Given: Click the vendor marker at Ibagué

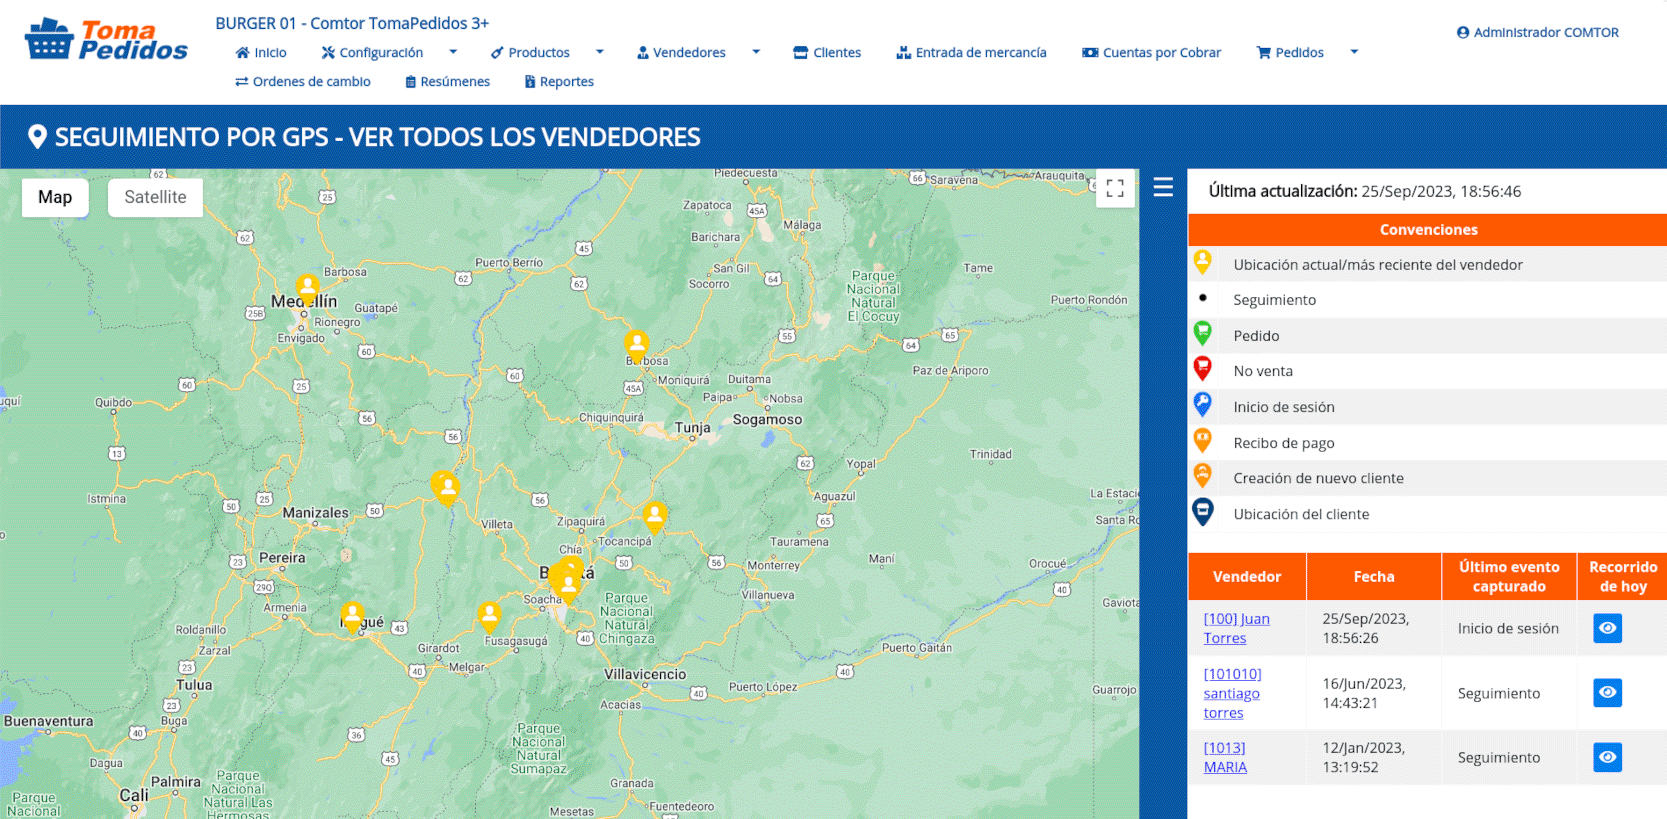Looking at the screenshot, I should pos(352,616).
